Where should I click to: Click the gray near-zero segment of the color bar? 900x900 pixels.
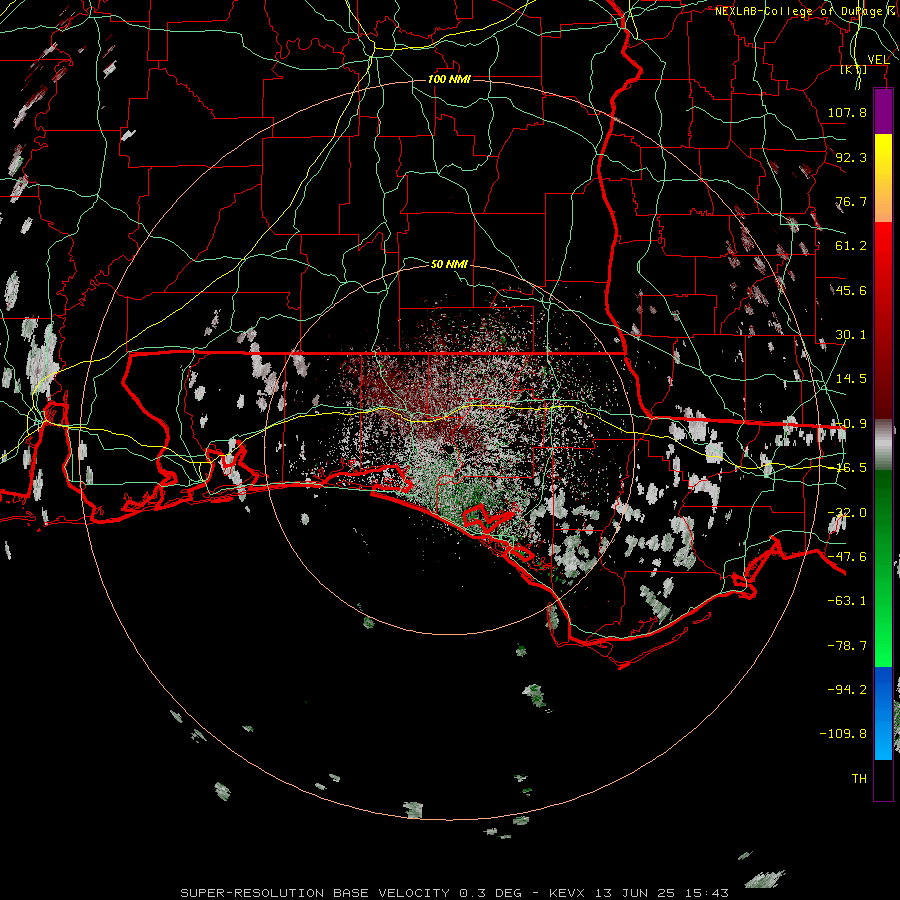click(x=883, y=445)
